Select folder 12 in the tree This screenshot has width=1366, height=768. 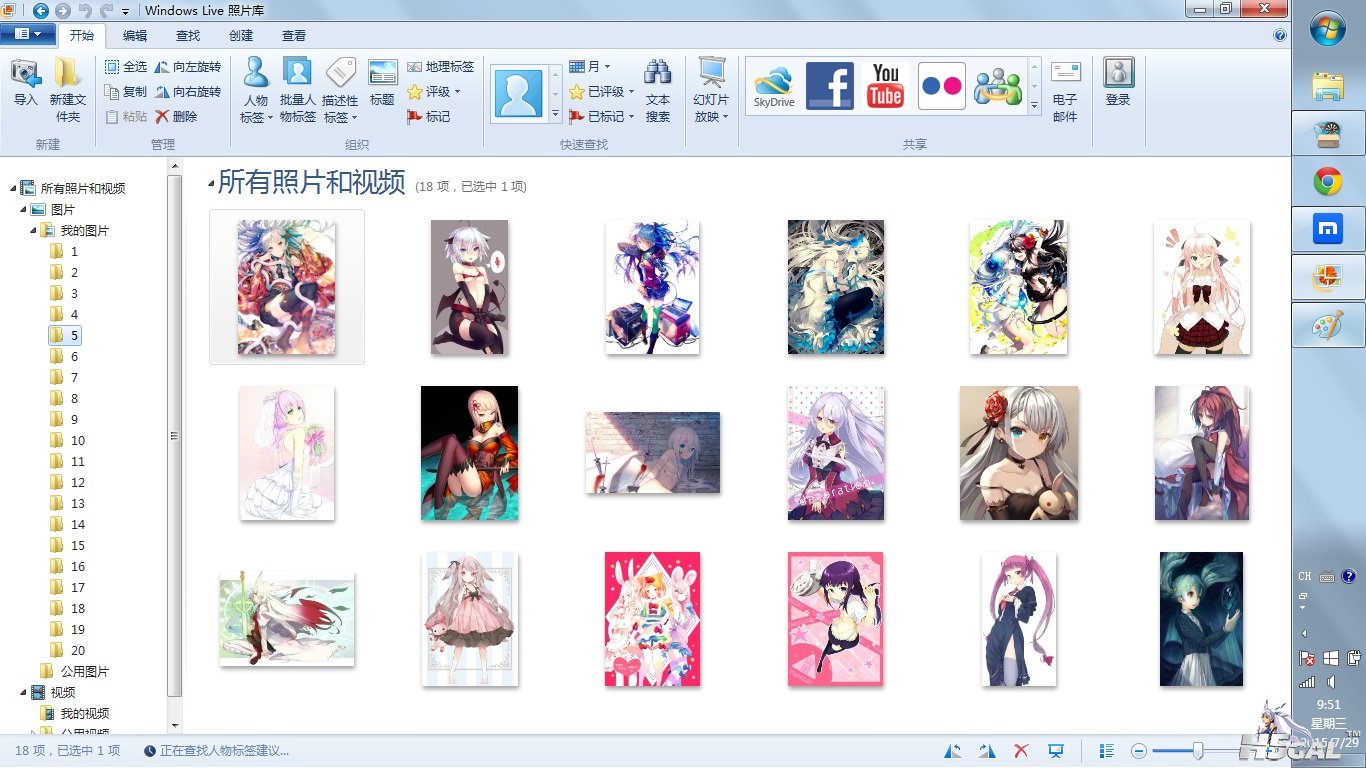point(68,482)
